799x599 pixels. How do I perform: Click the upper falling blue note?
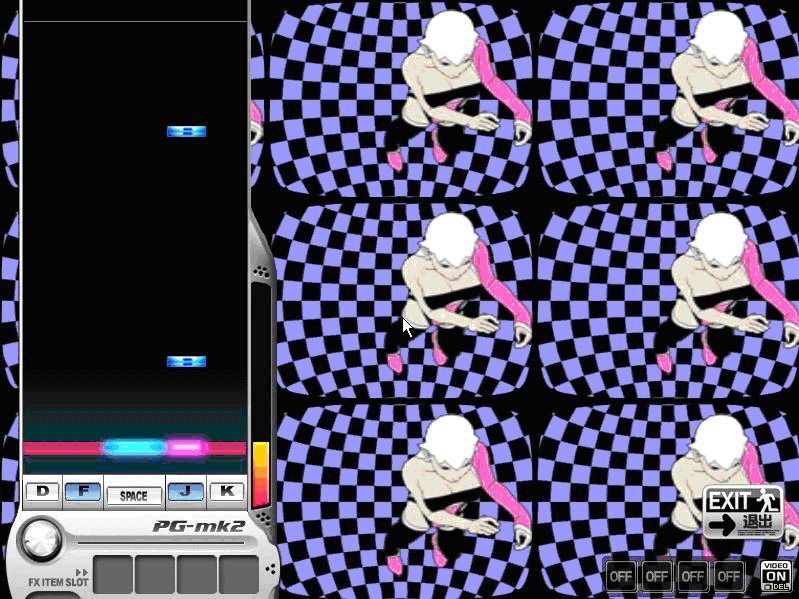click(186, 131)
